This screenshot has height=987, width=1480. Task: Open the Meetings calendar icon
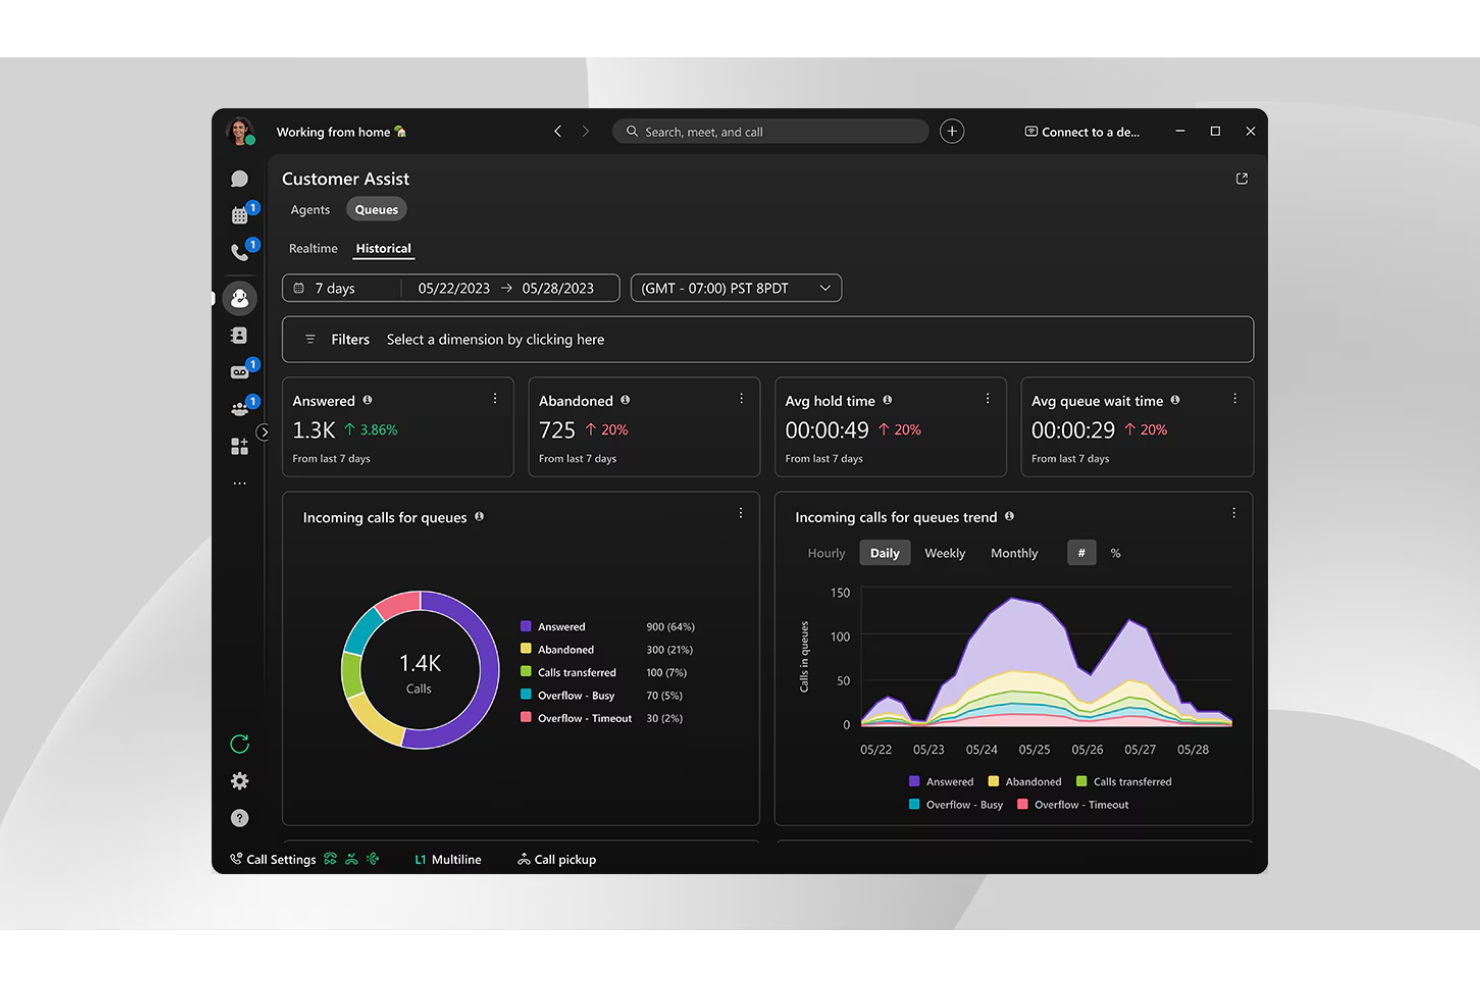pos(240,213)
